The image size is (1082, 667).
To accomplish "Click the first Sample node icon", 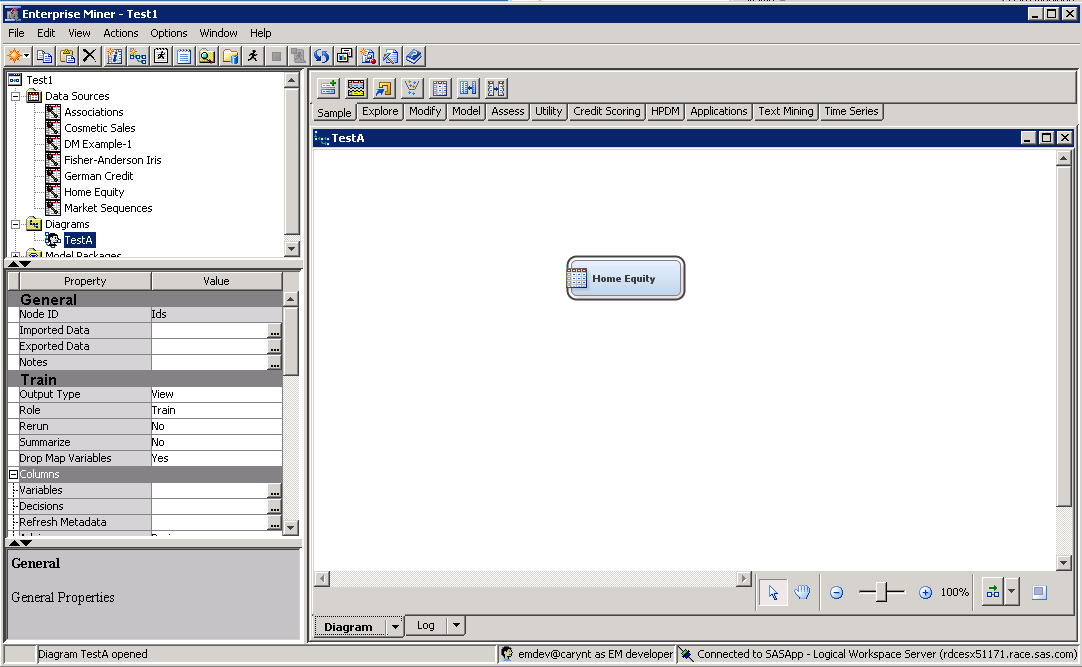I will 328,88.
